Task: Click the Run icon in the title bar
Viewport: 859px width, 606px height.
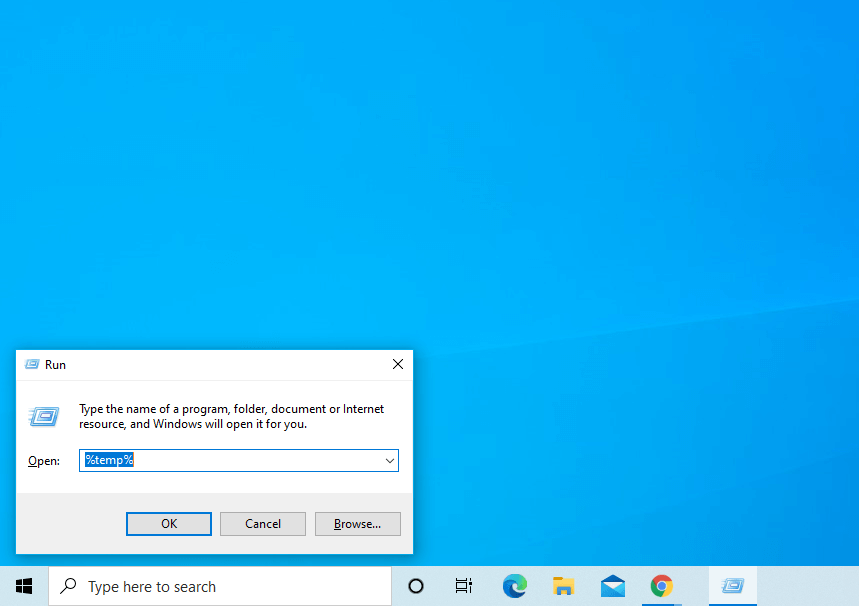Action: (x=30, y=364)
